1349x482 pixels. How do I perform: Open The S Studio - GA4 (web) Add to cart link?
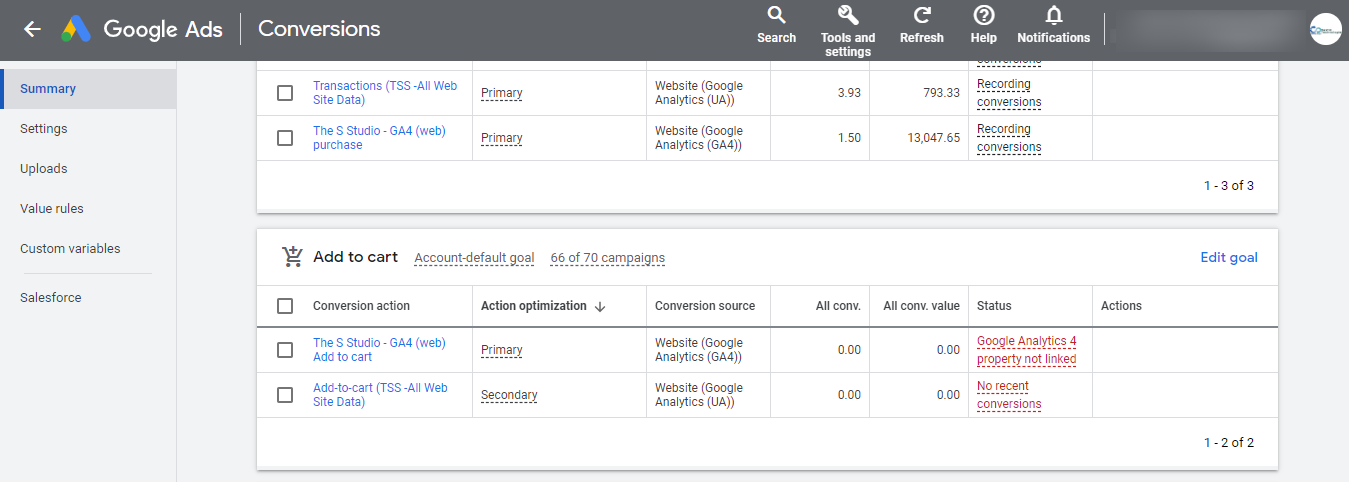point(379,350)
